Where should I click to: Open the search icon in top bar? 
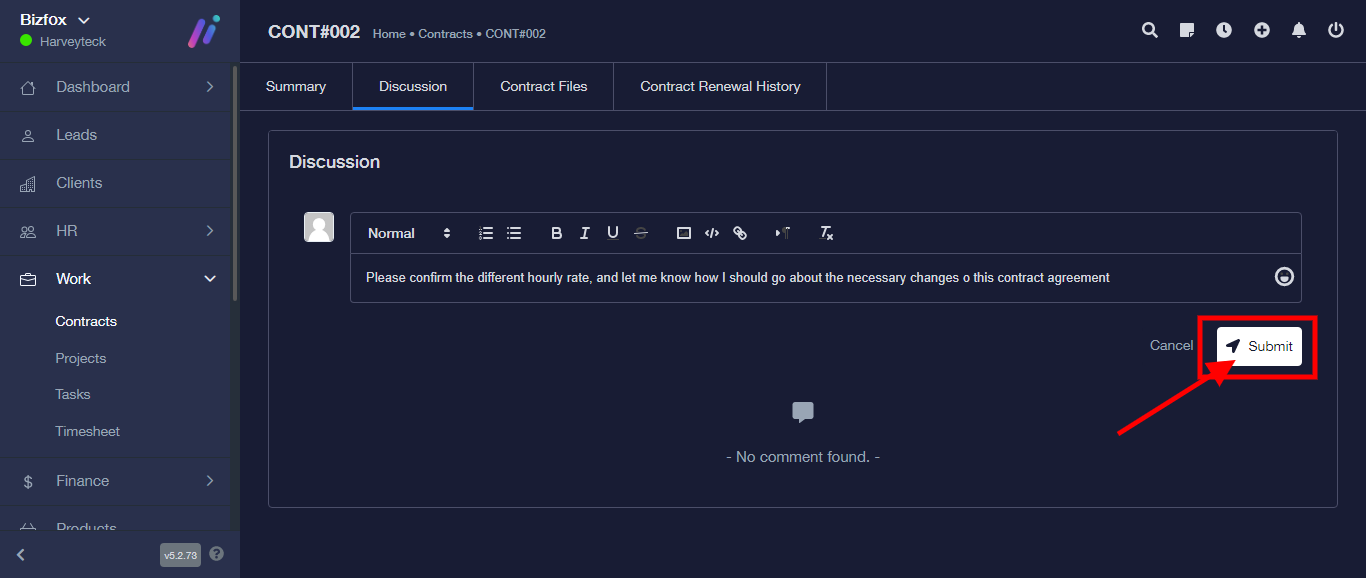pos(1150,30)
